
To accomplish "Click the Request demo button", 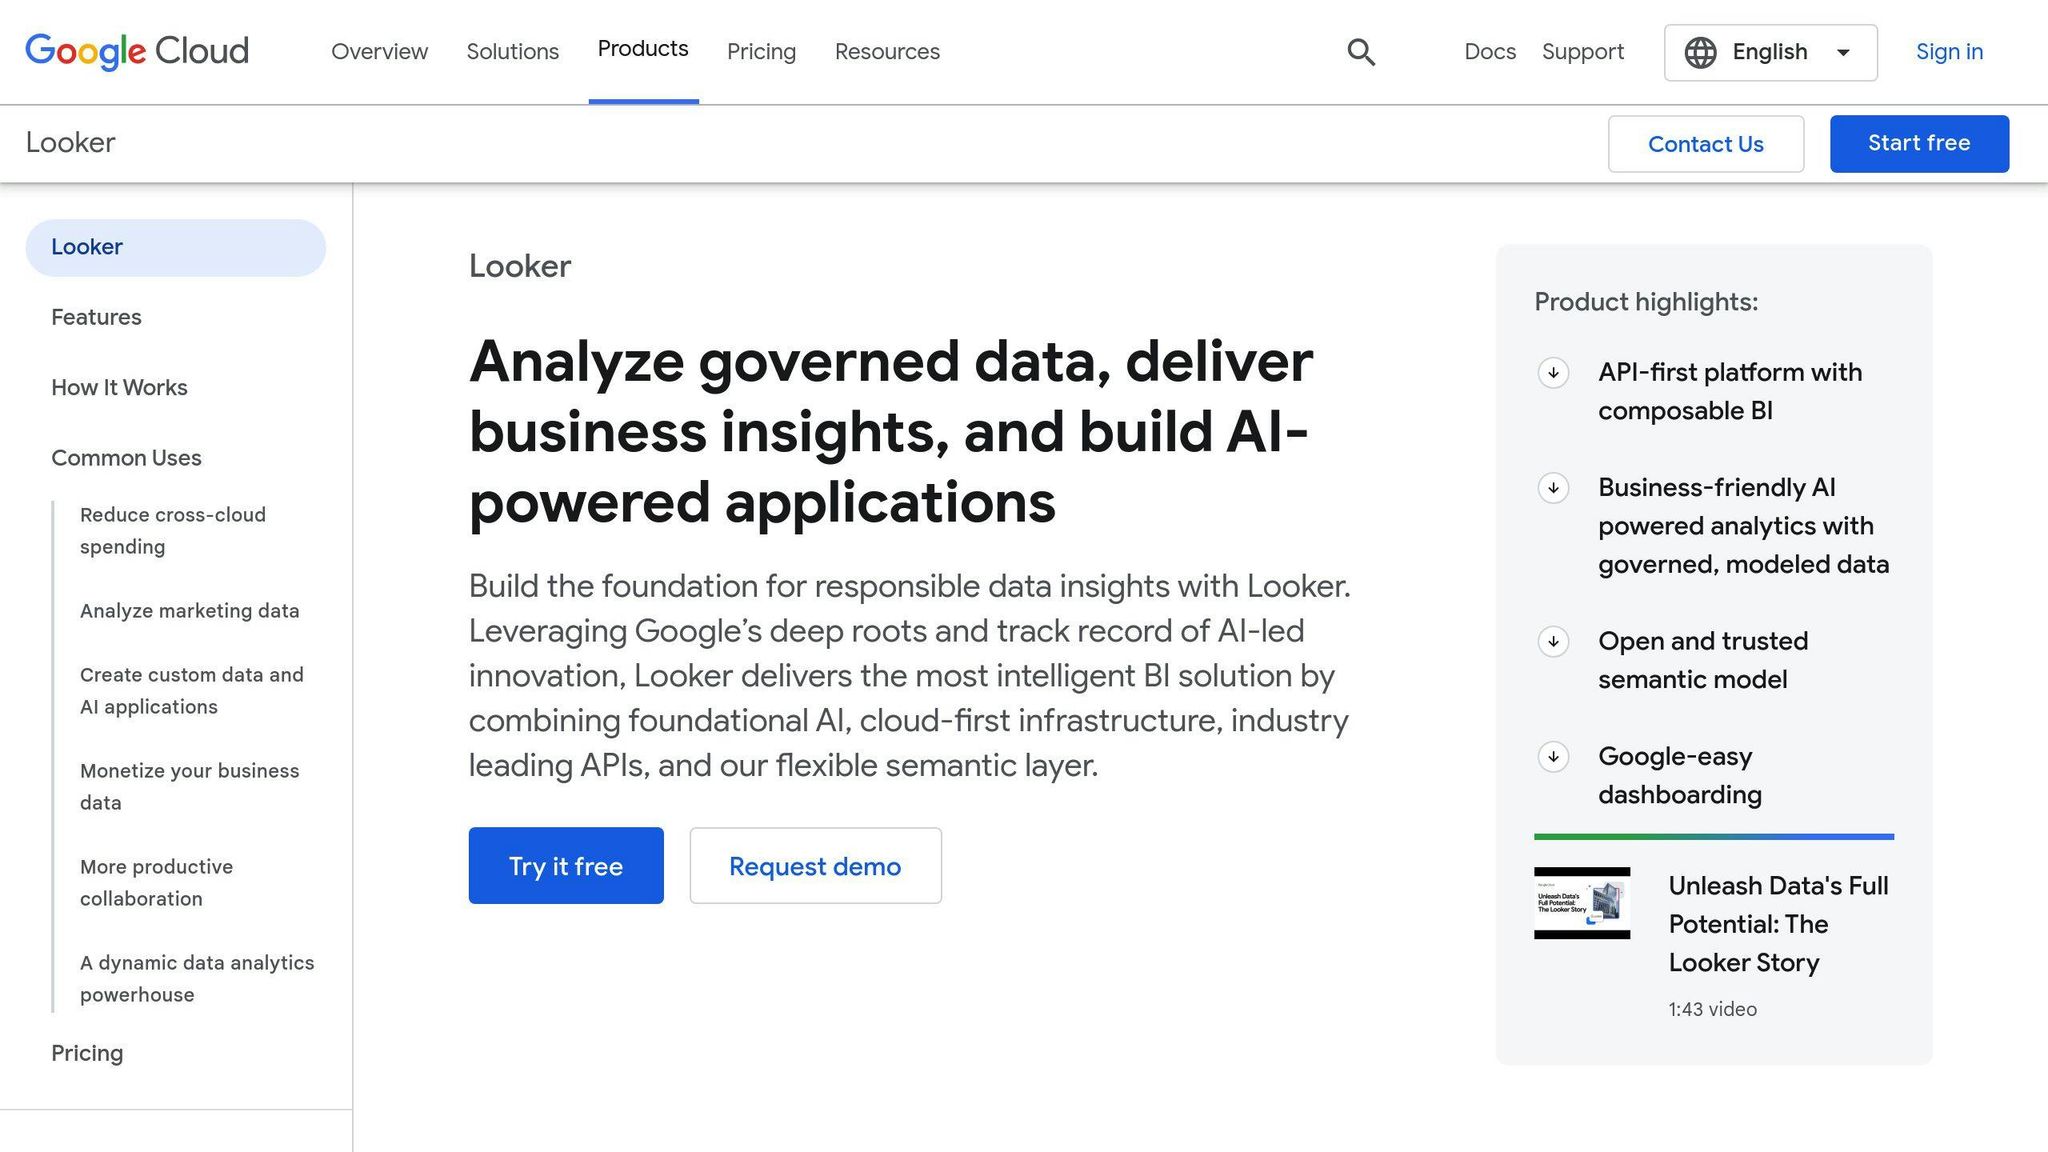I will click(x=815, y=866).
